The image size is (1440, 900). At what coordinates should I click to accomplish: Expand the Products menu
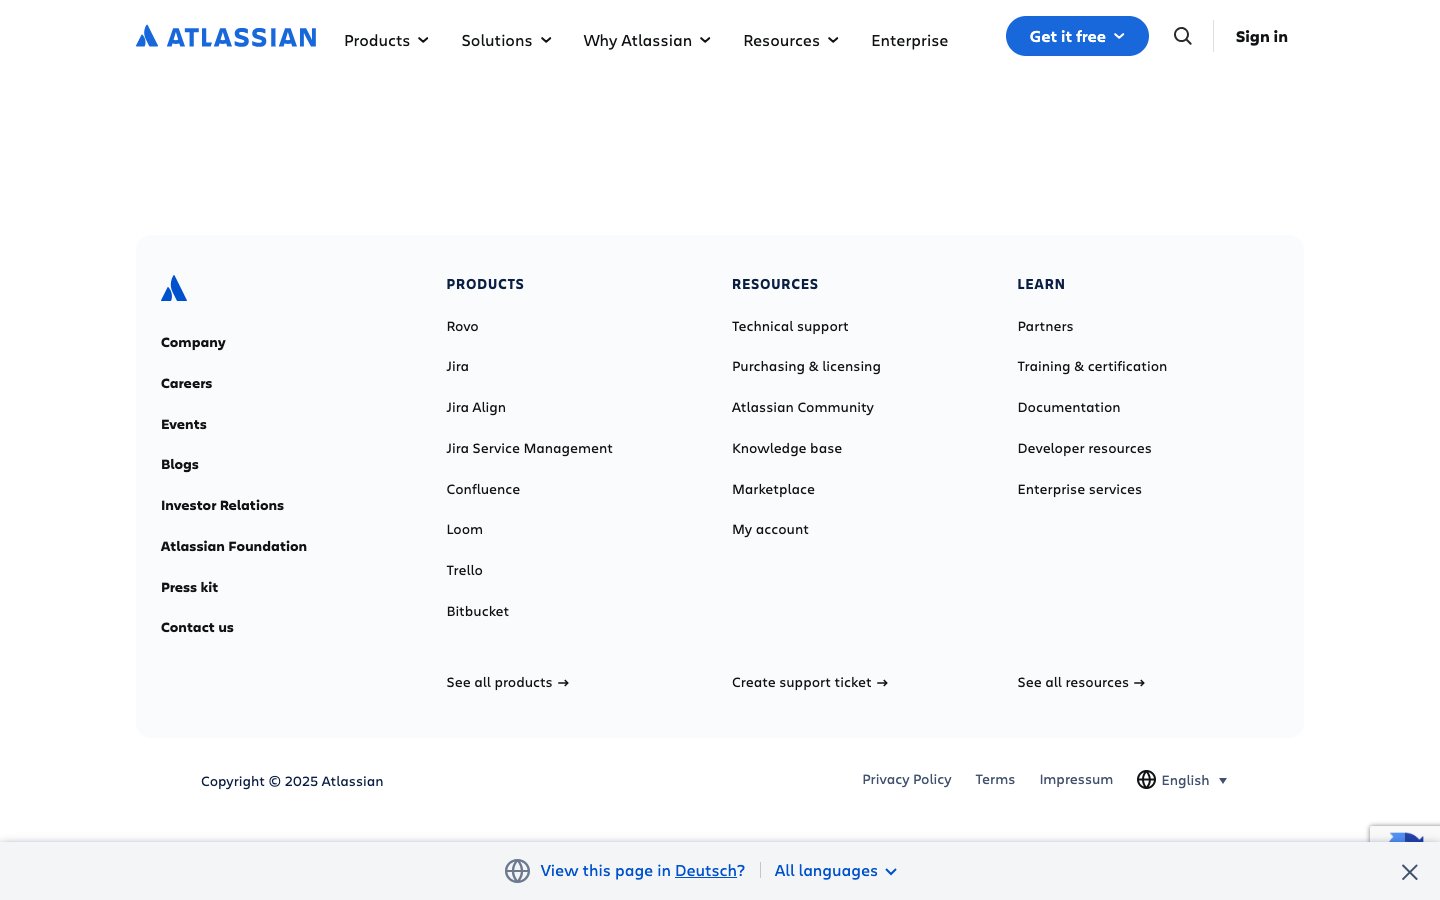point(386,40)
